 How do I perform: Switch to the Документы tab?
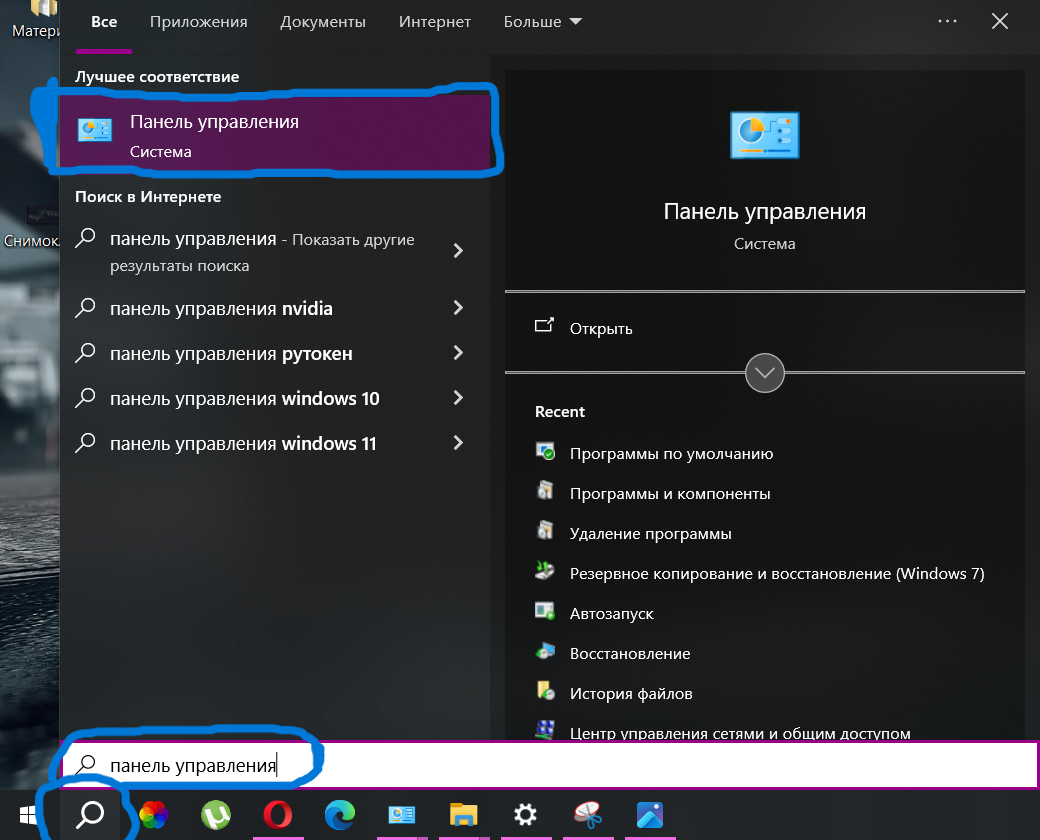pos(322,22)
